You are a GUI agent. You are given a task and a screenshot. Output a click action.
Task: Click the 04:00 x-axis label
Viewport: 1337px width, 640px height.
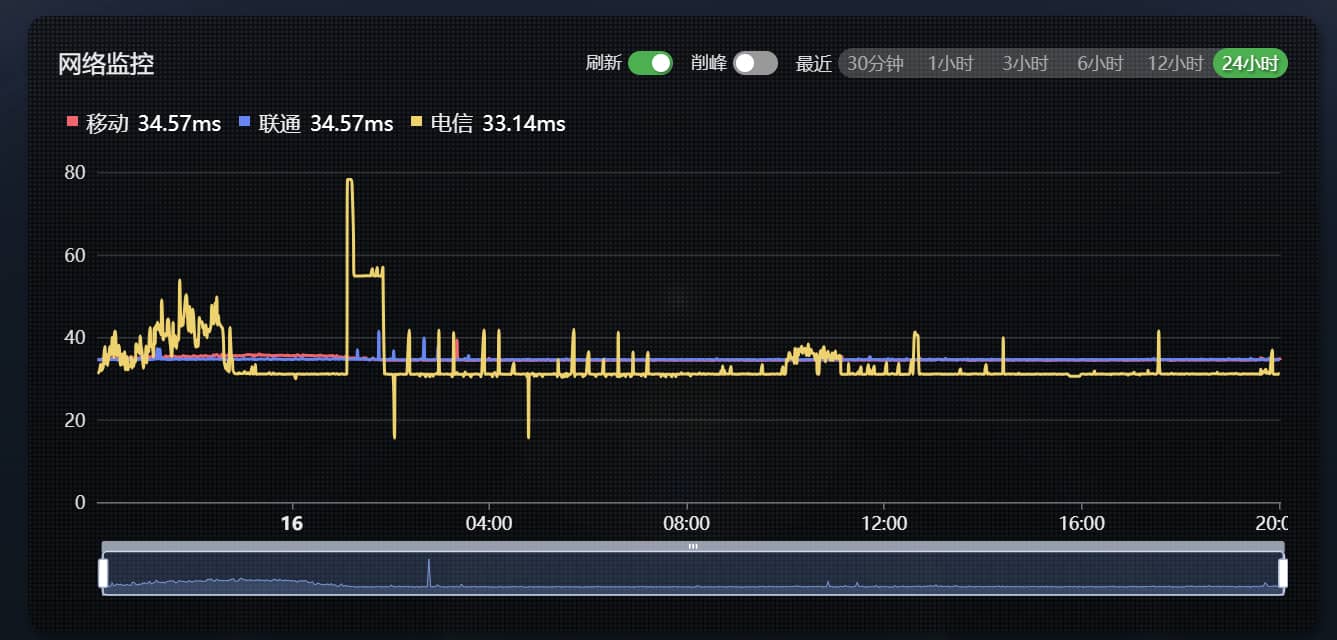pyautogui.click(x=489, y=524)
